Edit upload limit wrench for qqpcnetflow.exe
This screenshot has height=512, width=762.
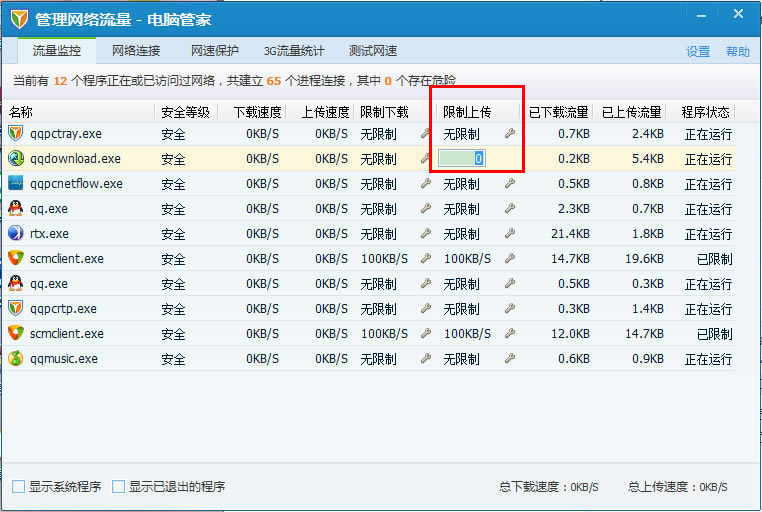(x=510, y=183)
